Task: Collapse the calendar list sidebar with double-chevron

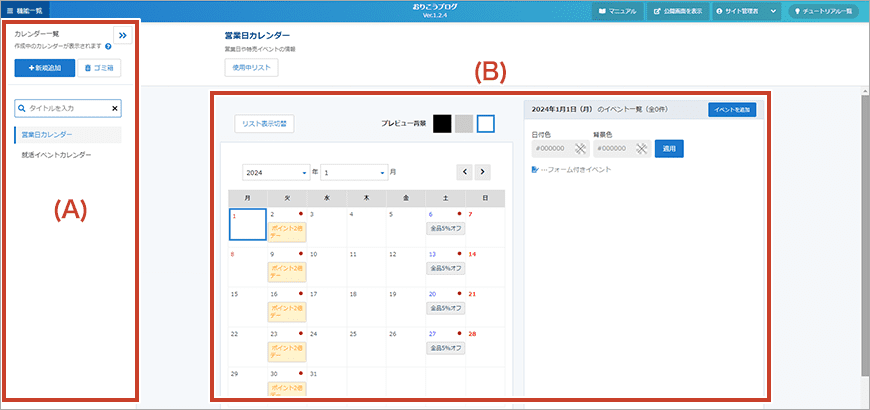Action: click(x=122, y=35)
